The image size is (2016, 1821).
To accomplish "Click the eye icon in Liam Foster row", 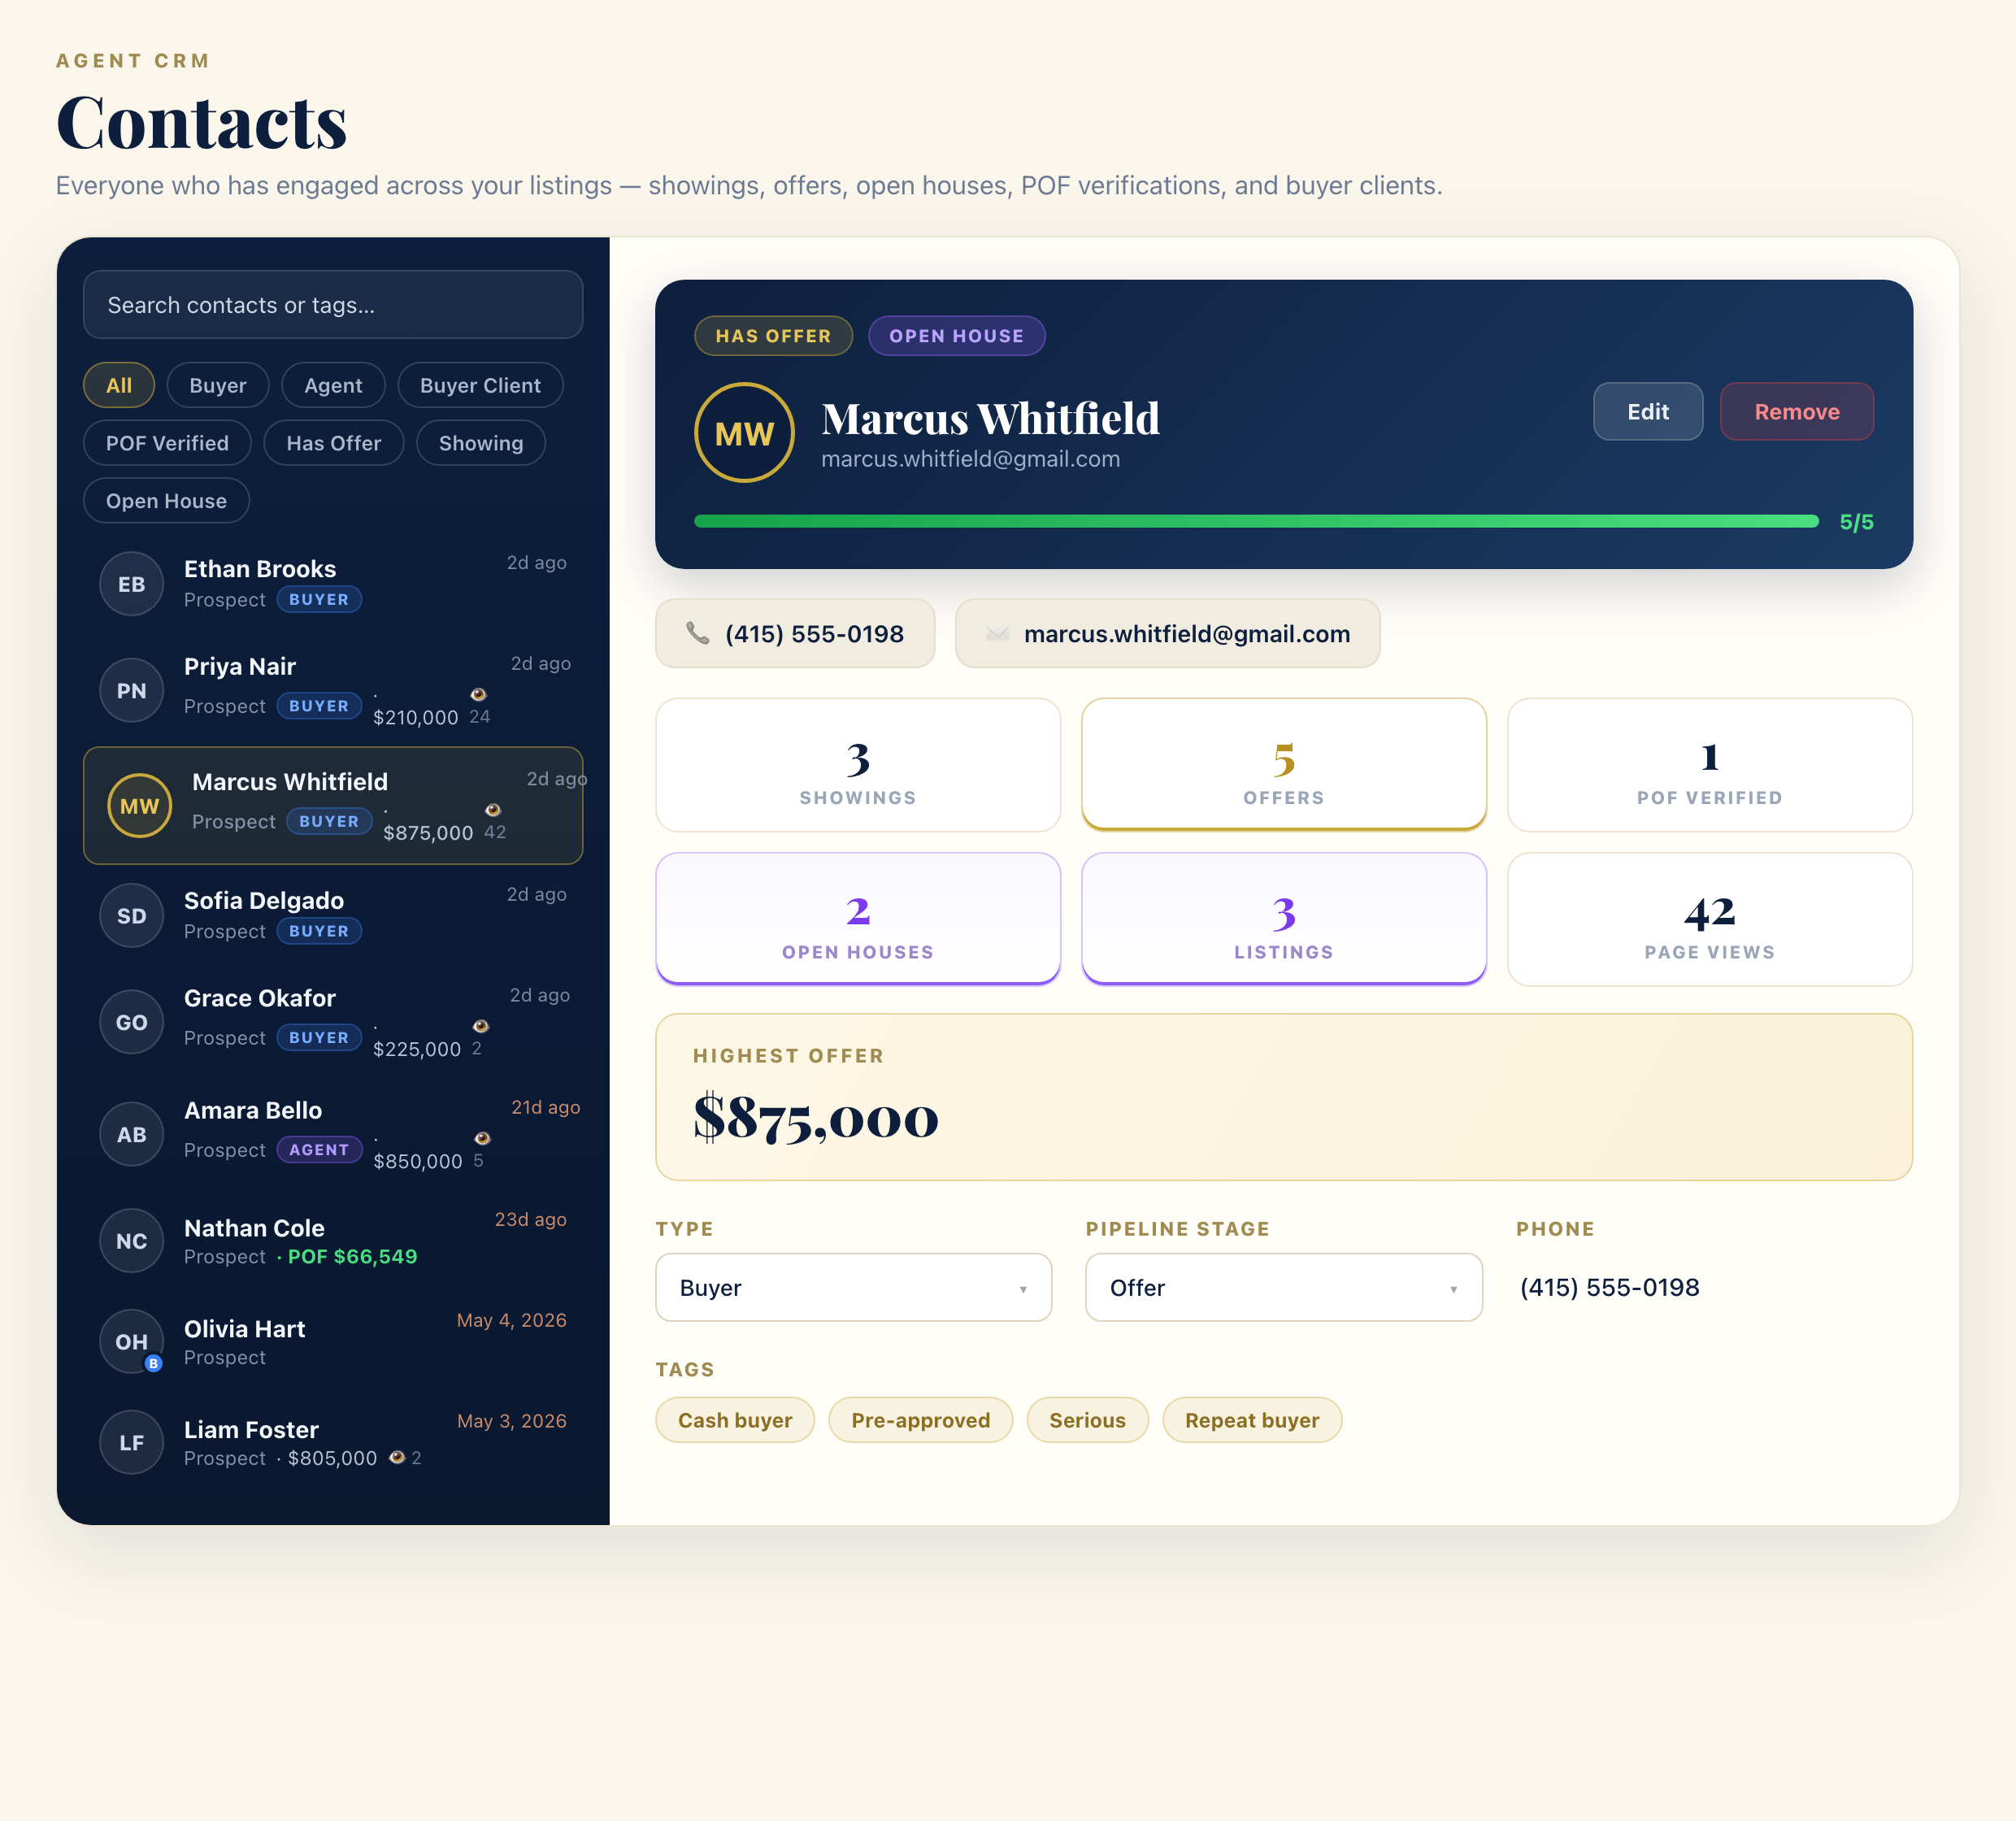I will [x=397, y=1457].
